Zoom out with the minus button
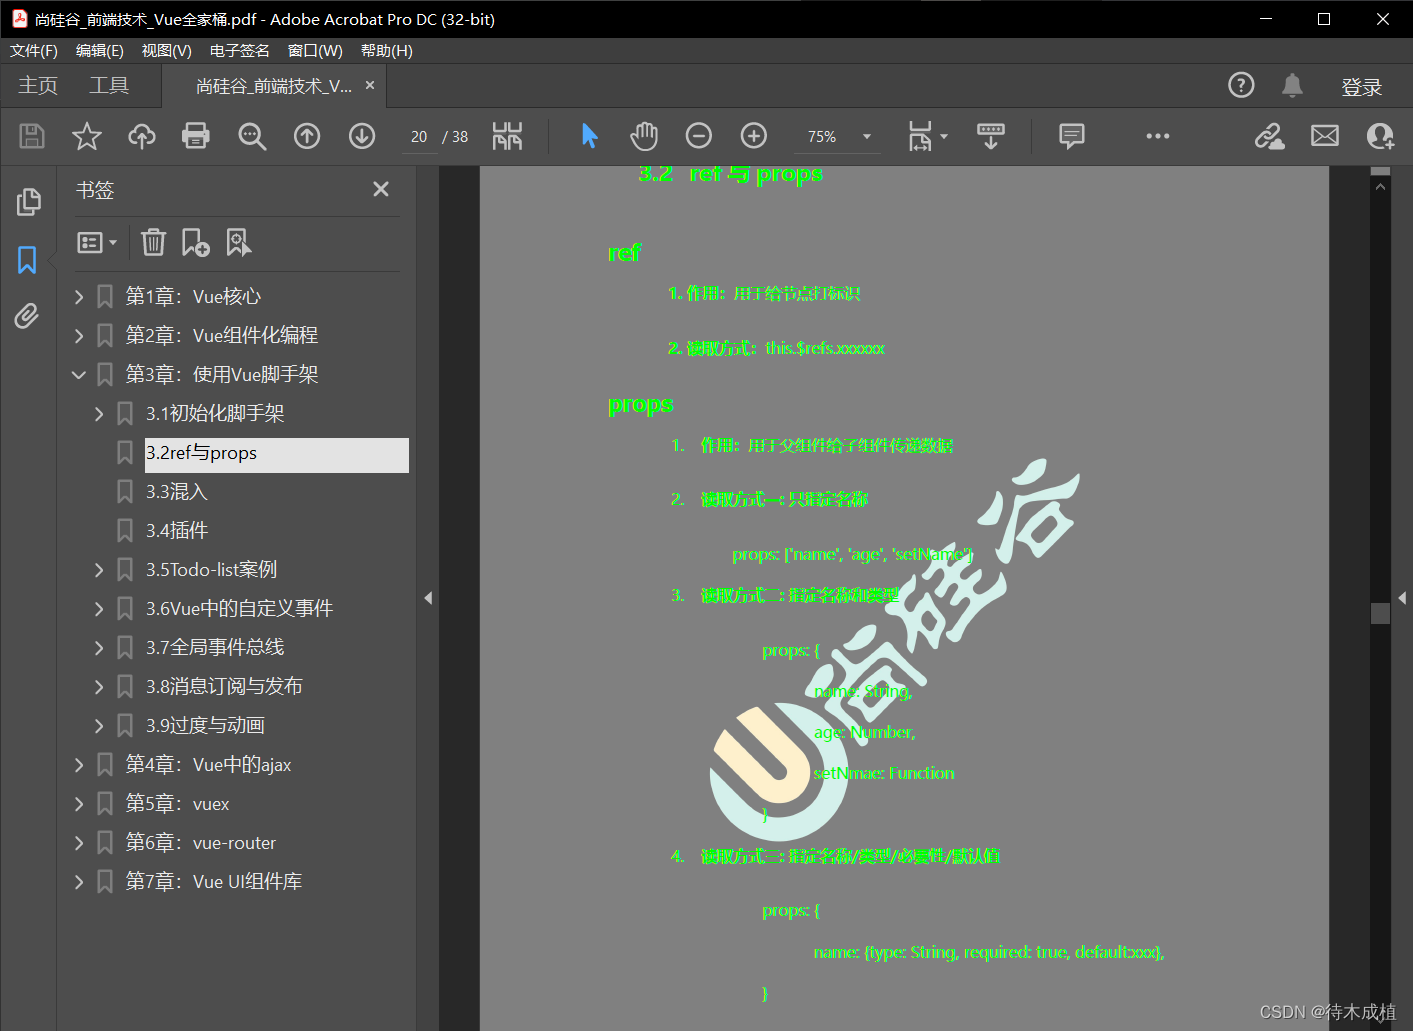Screen dimensions: 1413x1031 [x=699, y=136]
